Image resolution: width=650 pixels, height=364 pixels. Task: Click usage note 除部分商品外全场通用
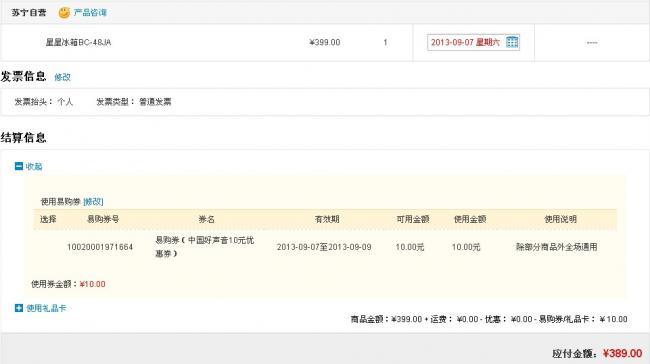click(x=556, y=247)
